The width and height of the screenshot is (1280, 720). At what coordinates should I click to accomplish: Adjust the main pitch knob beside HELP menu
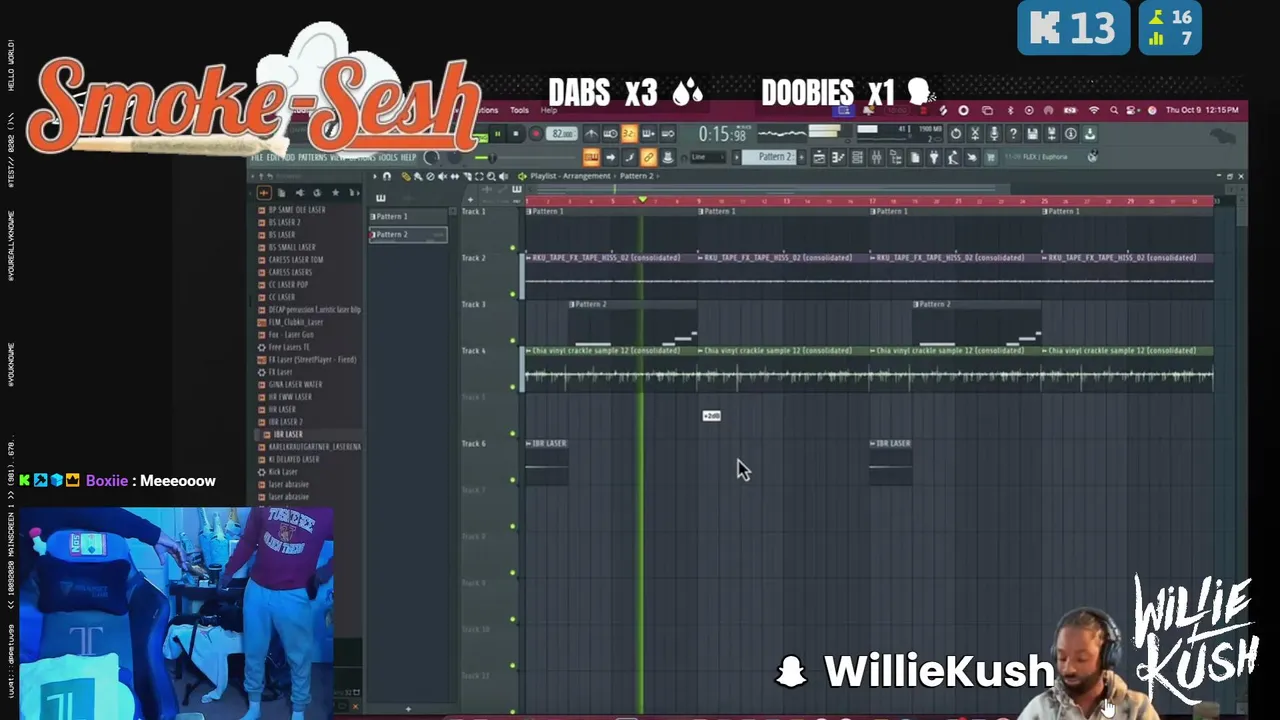point(432,157)
